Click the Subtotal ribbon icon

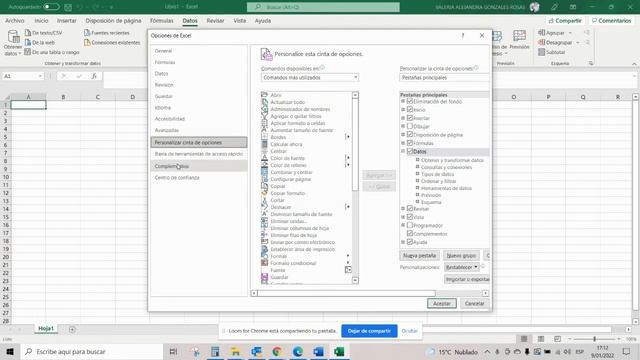(x=542, y=52)
